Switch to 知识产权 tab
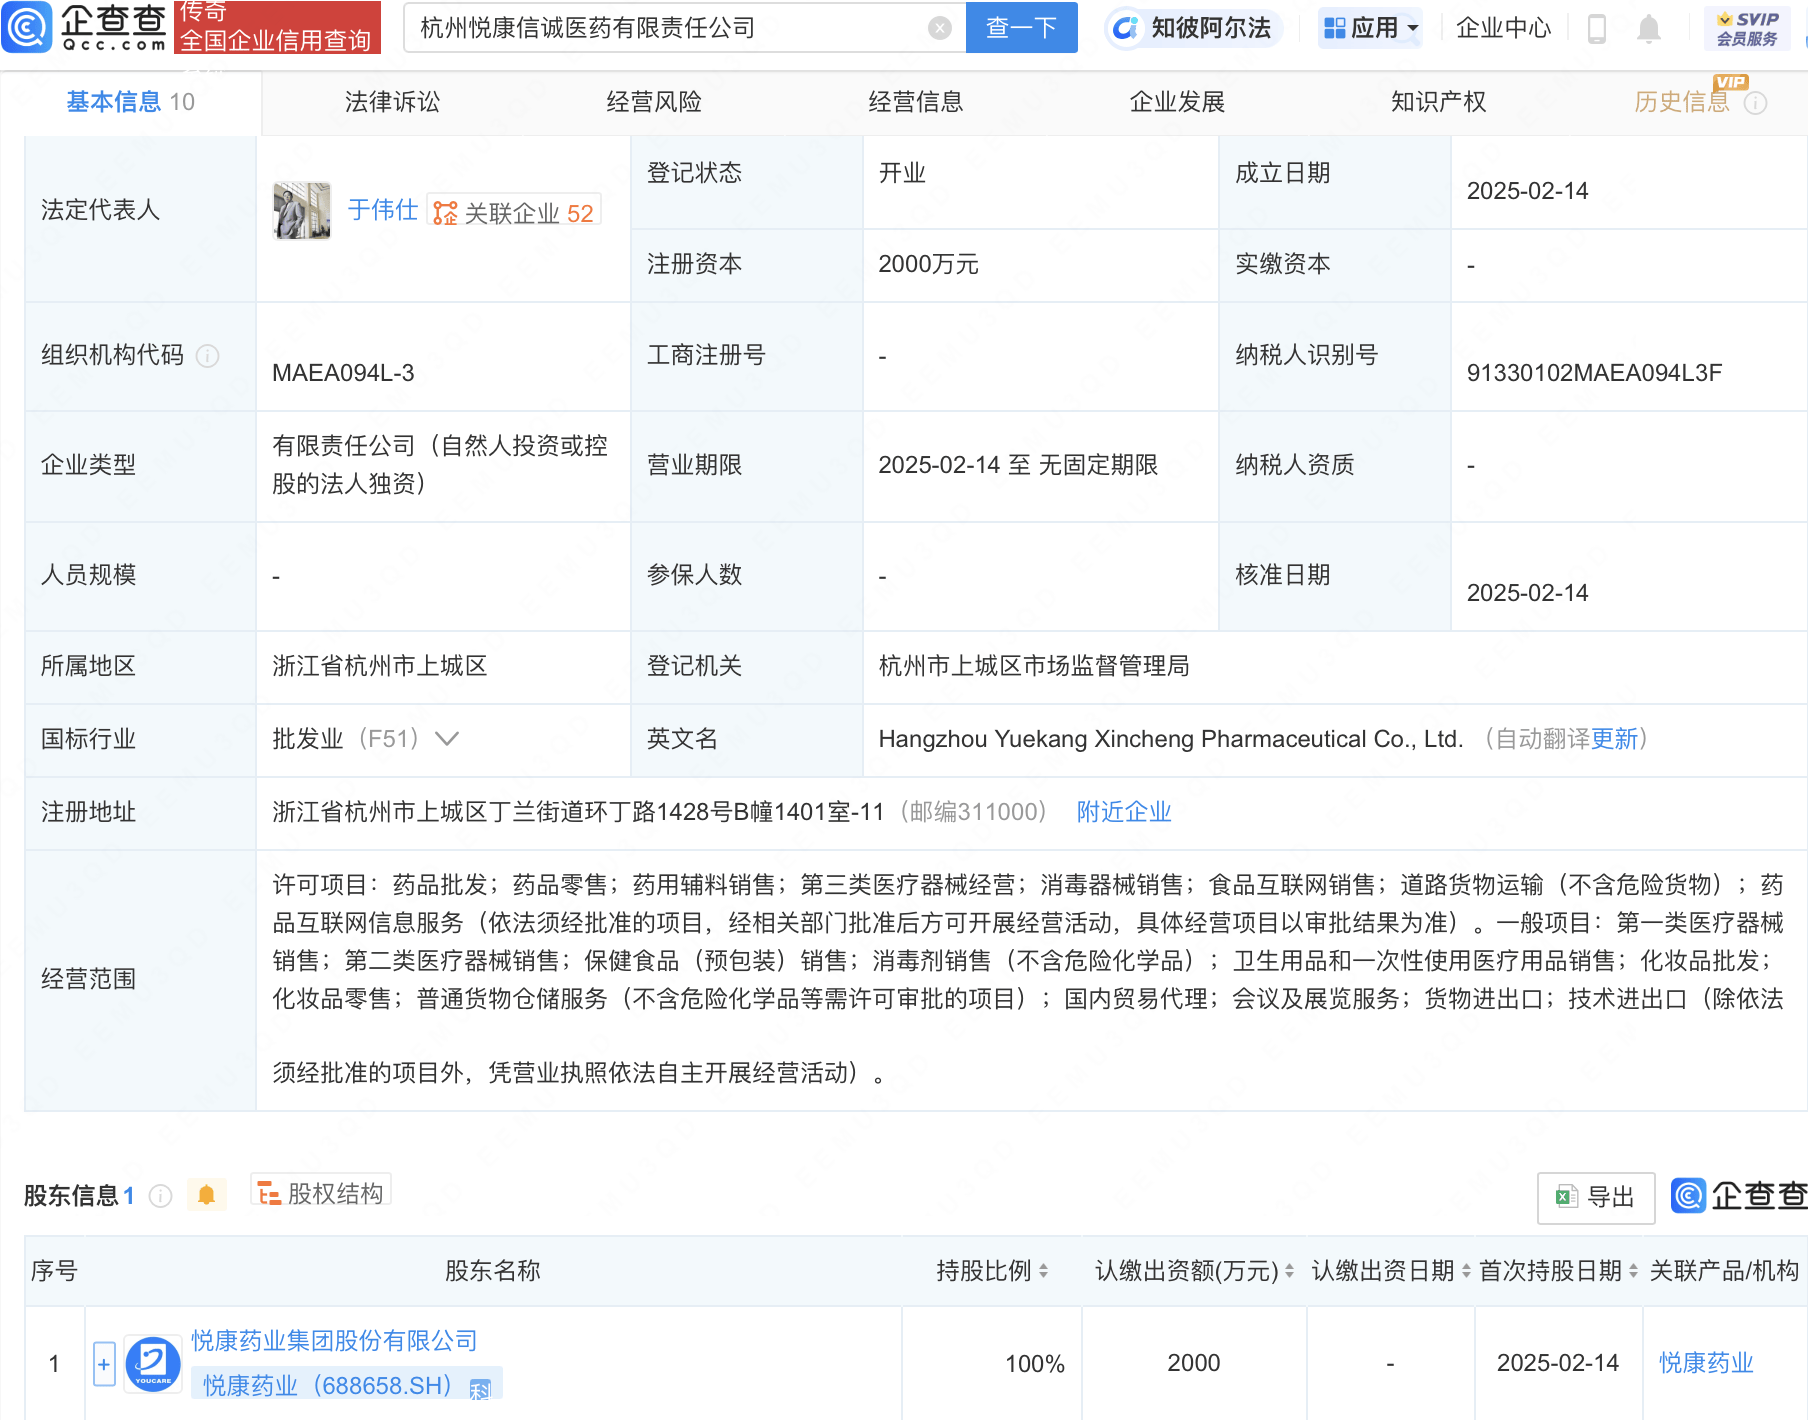The width and height of the screenshot is (1808, 1420). coord(1438,102)
